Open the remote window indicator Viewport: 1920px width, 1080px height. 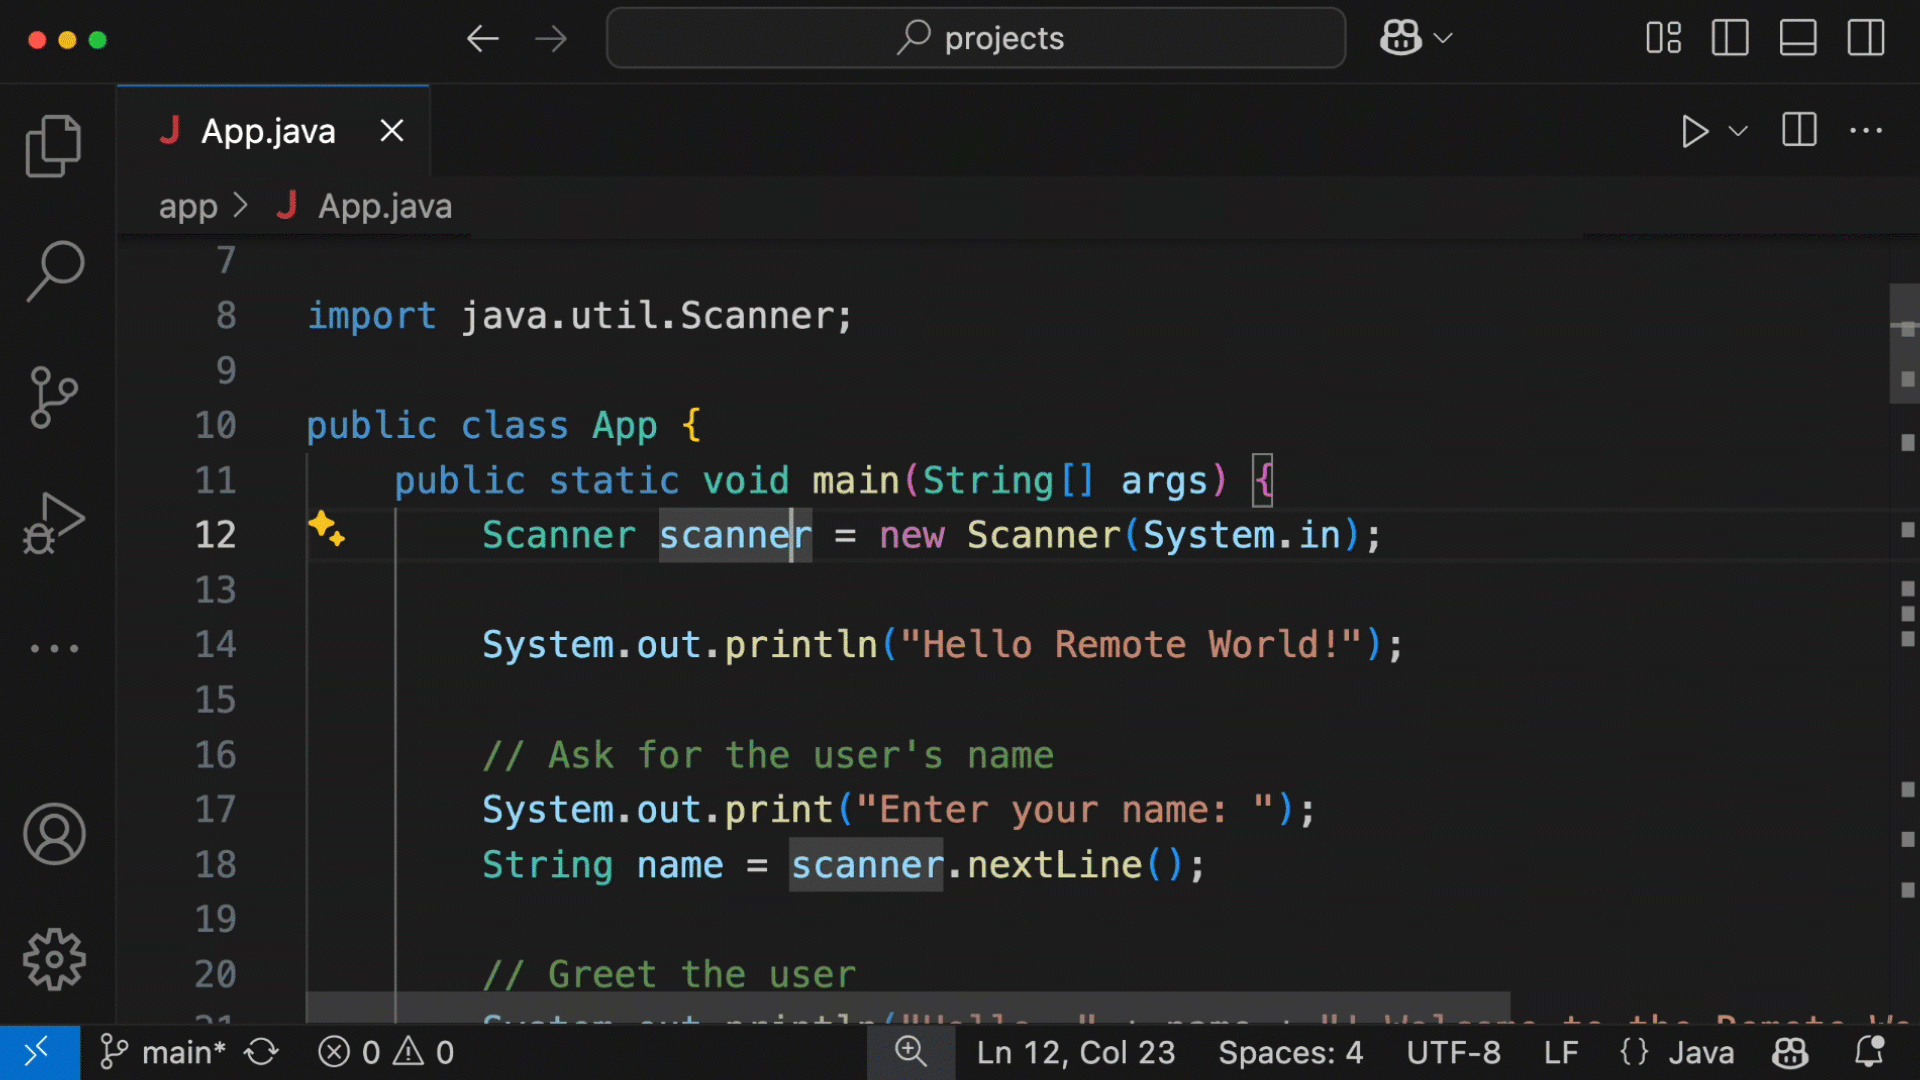pyautogui.click(x=38, y=1052)
